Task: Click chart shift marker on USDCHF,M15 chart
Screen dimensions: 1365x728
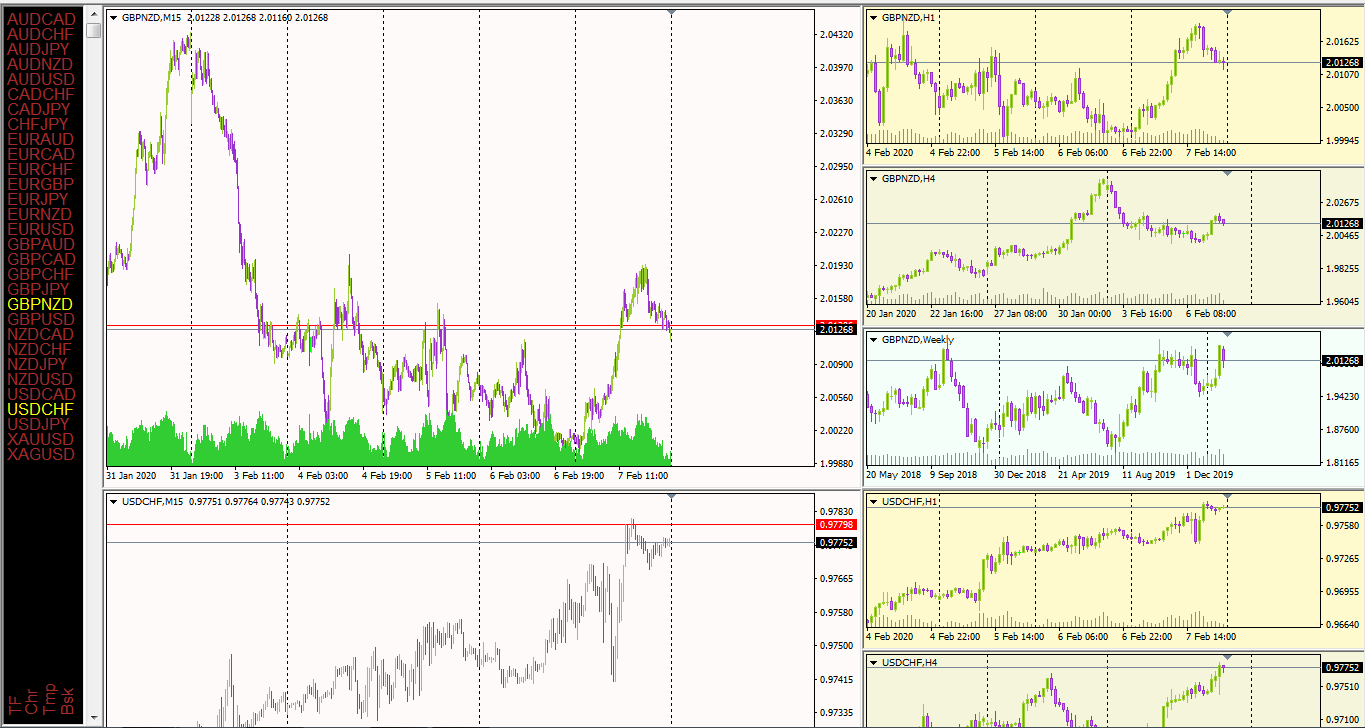Action: coord(671,496)
